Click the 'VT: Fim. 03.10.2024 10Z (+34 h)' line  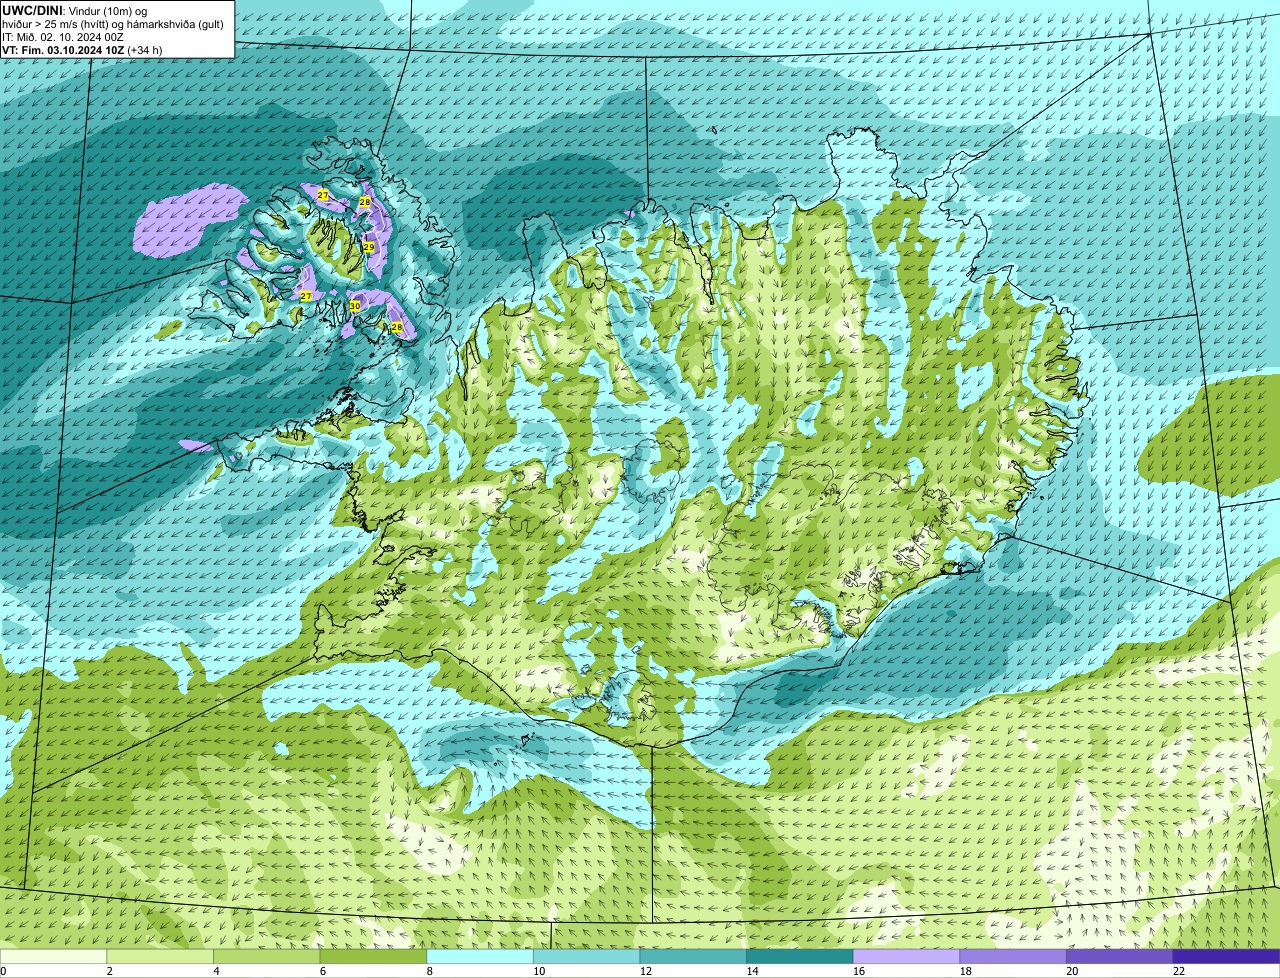point(82,49)
